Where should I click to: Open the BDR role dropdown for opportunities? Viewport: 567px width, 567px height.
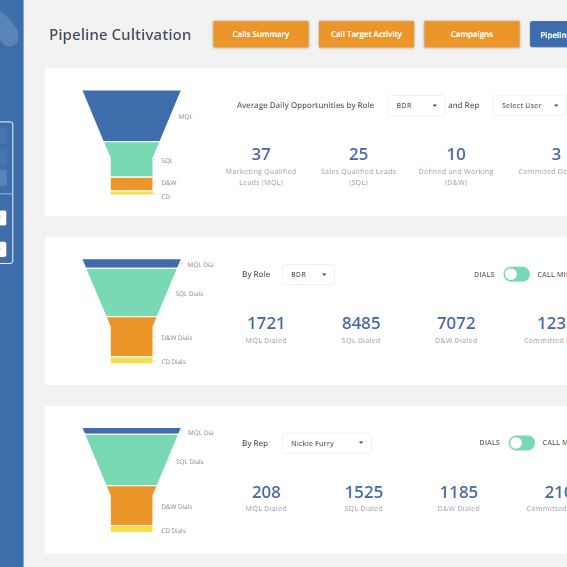click(416, 105)
